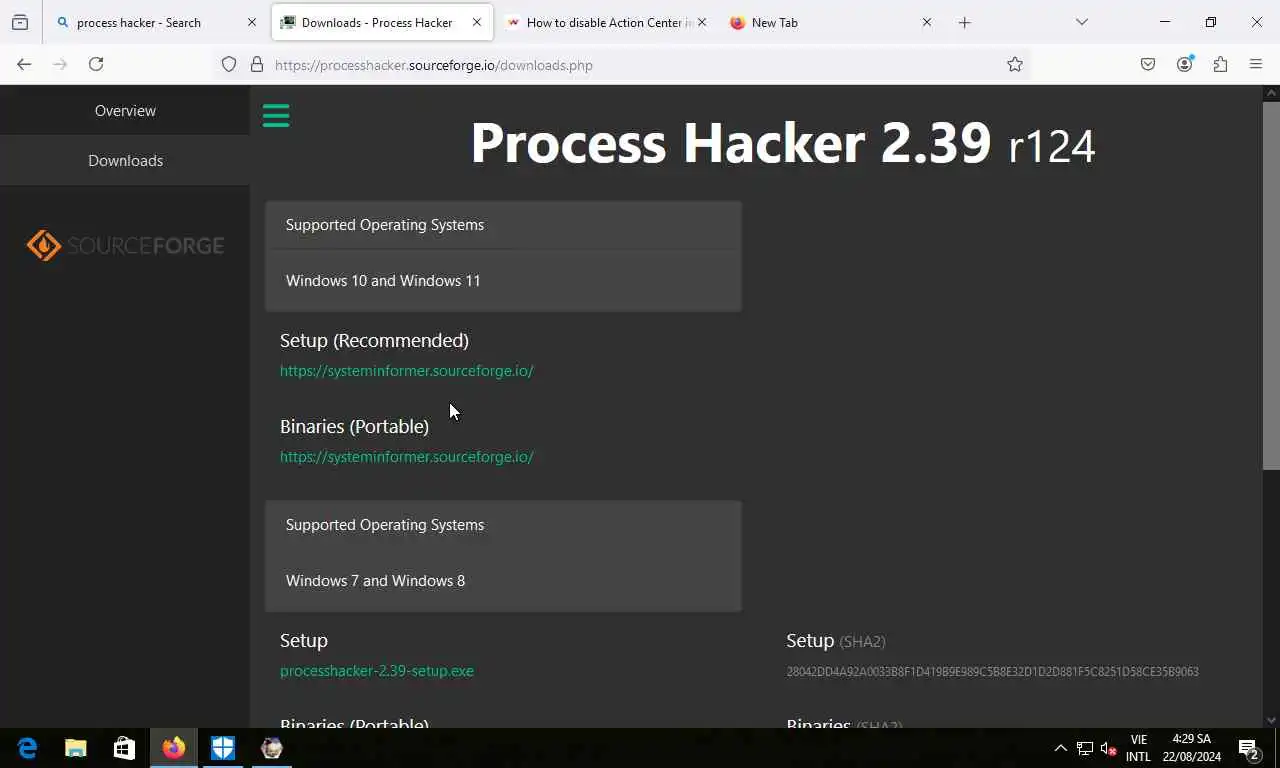Open the last pinned taskbar app icon
The height and width of the screenshot is (768, 1280).
[x=271, y=748]
